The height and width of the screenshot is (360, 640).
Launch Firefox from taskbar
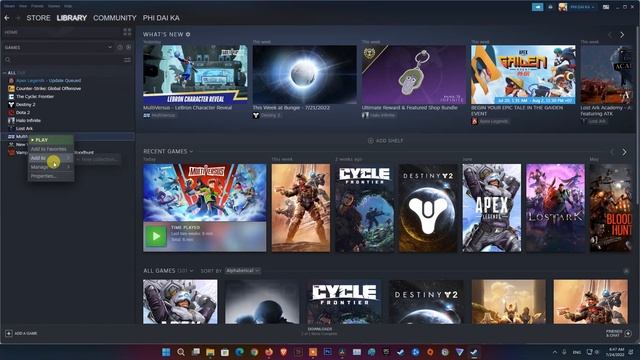(269, 352)
